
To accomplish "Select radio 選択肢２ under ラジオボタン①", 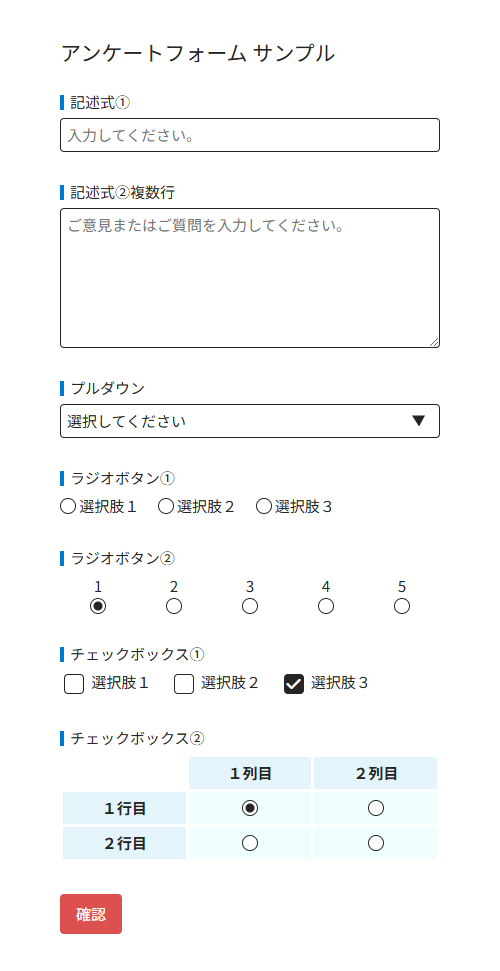I will 165,507.
